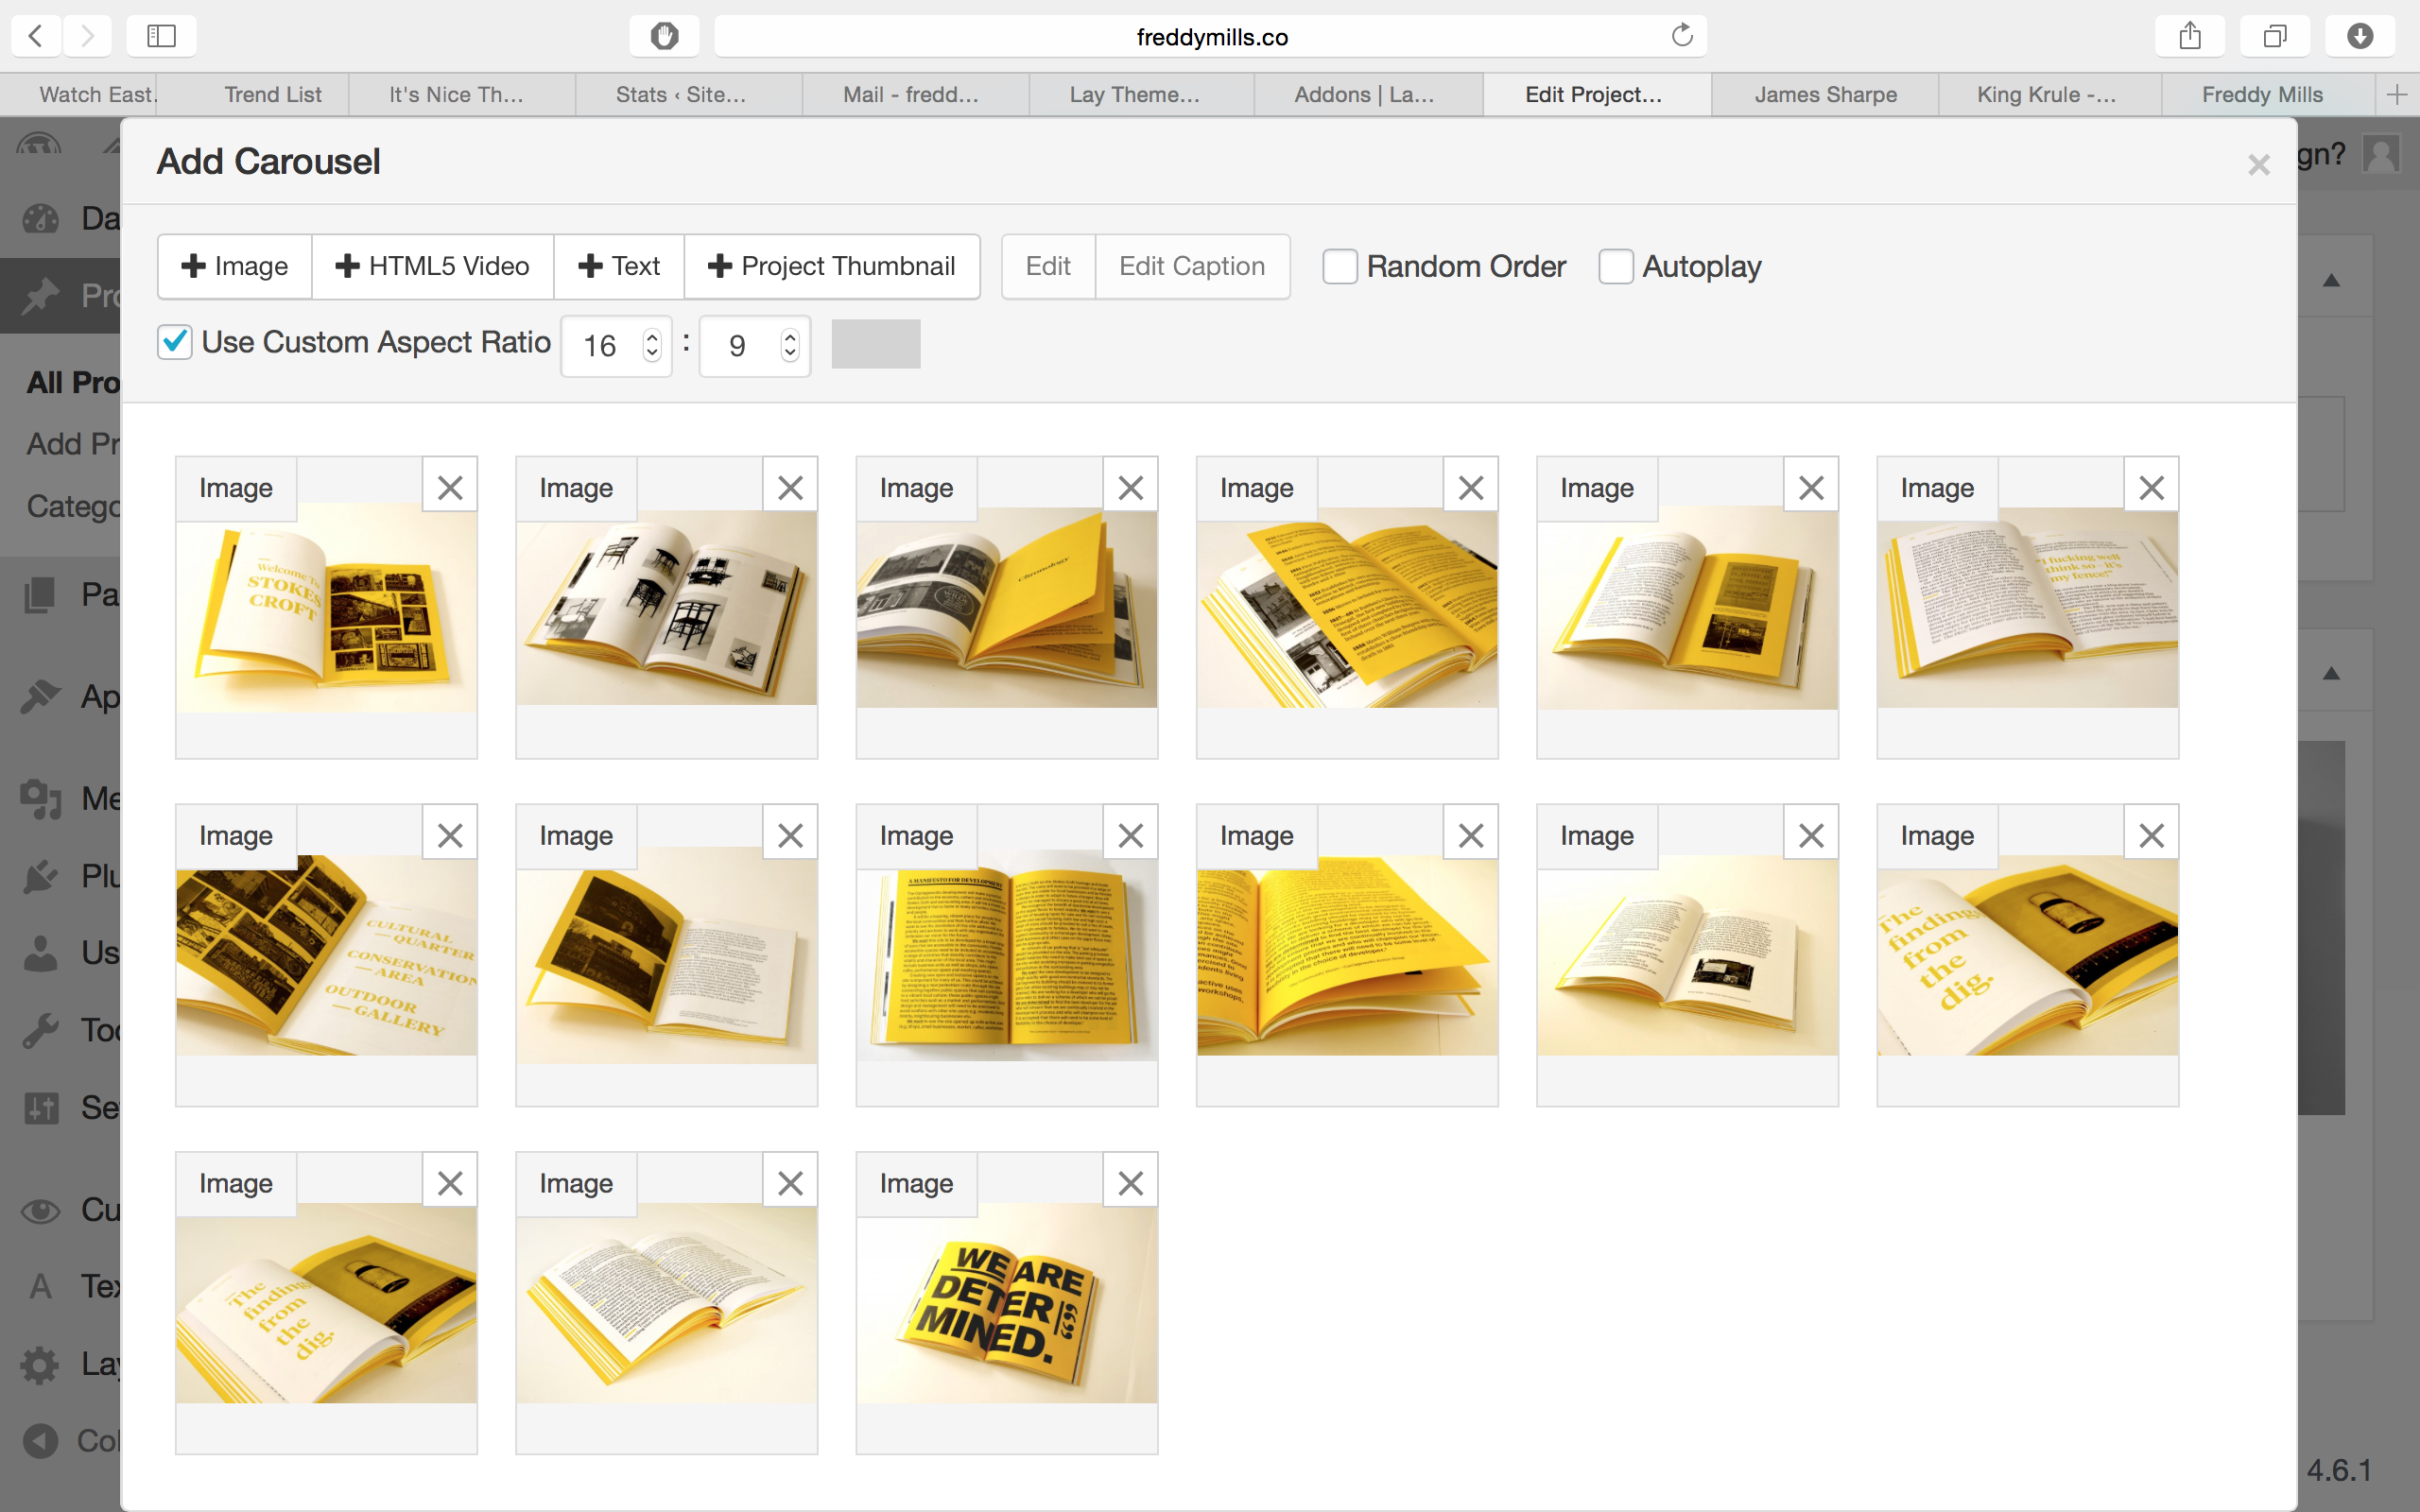Select the pinned Projects icon in the sidebar
Screen dimensions: 2420x1512
click(41, 296)
